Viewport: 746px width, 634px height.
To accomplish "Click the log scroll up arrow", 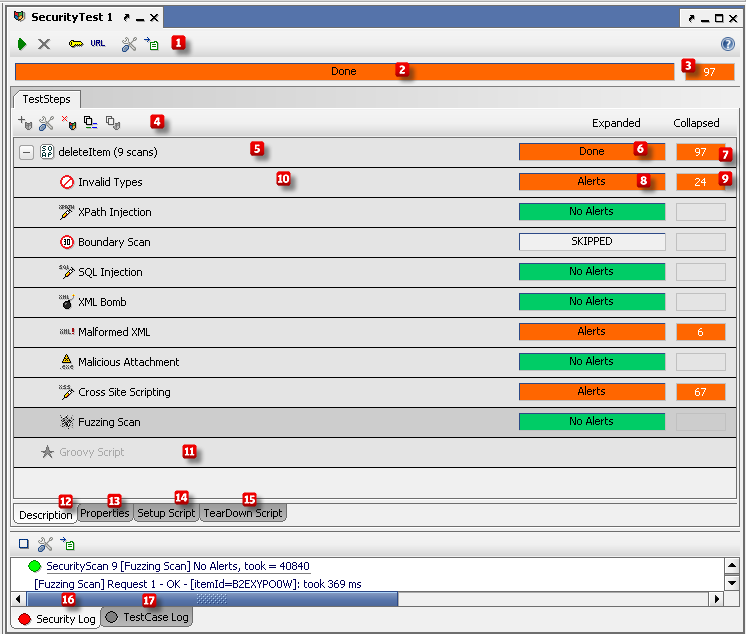I will click(731, 566).
